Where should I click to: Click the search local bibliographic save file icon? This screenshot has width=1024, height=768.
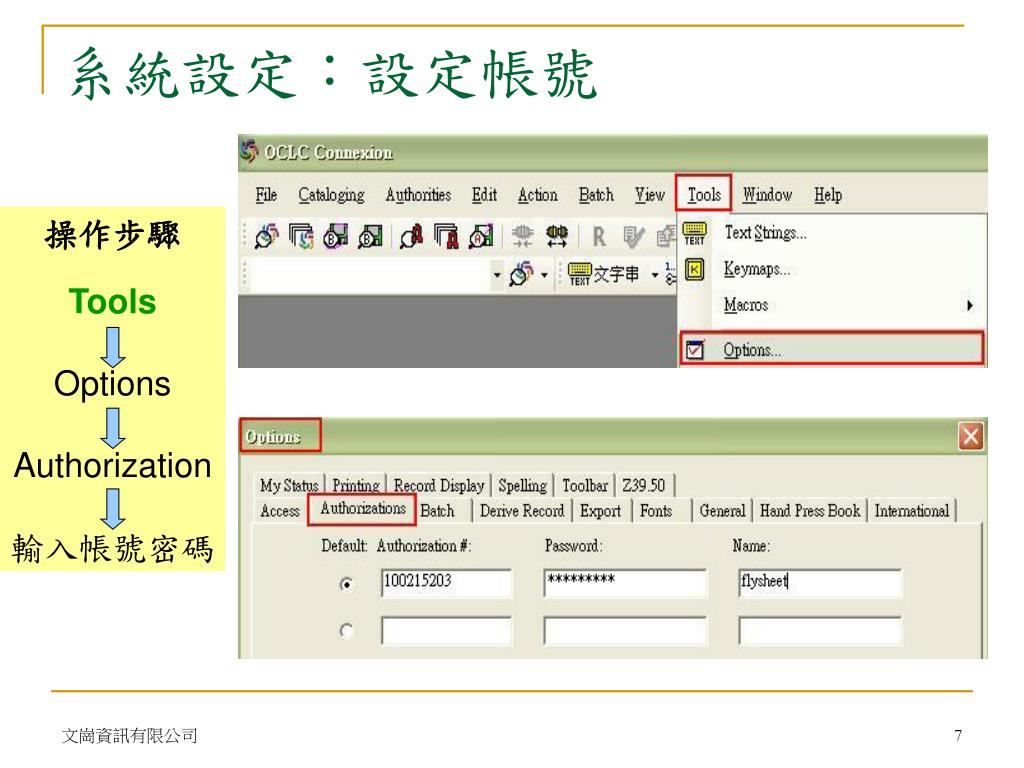pos(370,236)
